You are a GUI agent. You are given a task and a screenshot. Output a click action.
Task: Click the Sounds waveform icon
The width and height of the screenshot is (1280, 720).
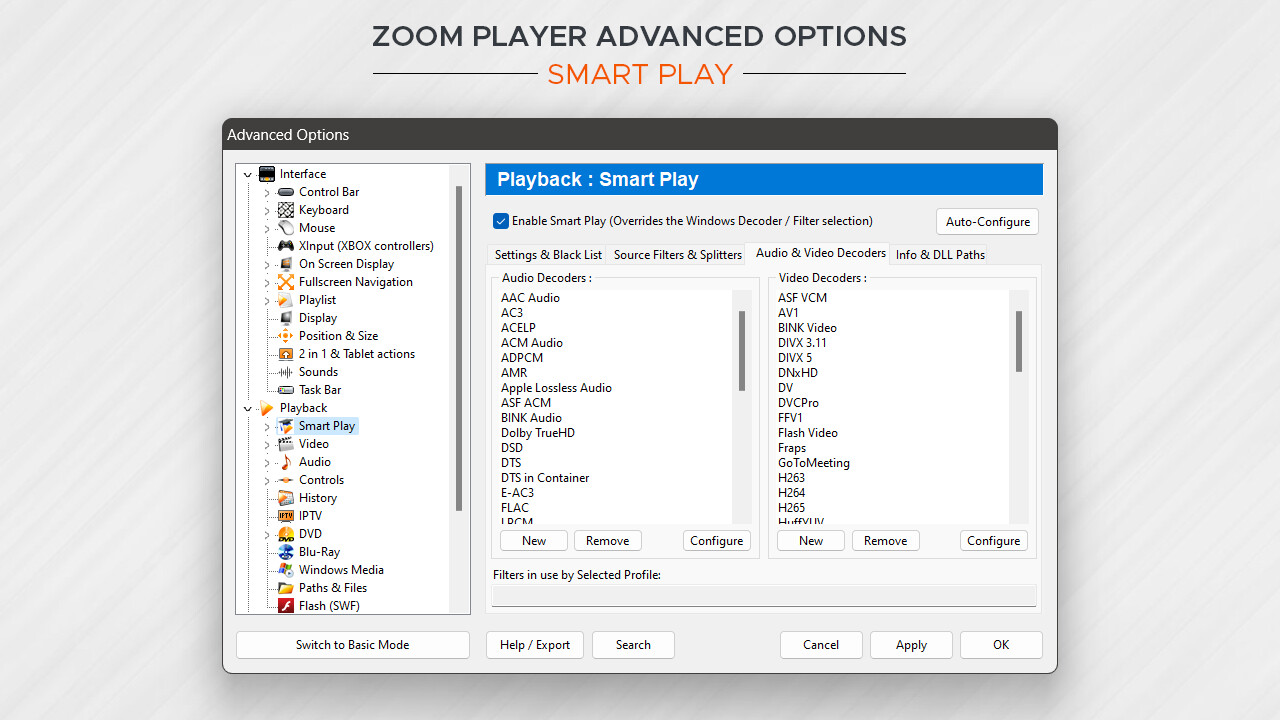click(286, 371)
